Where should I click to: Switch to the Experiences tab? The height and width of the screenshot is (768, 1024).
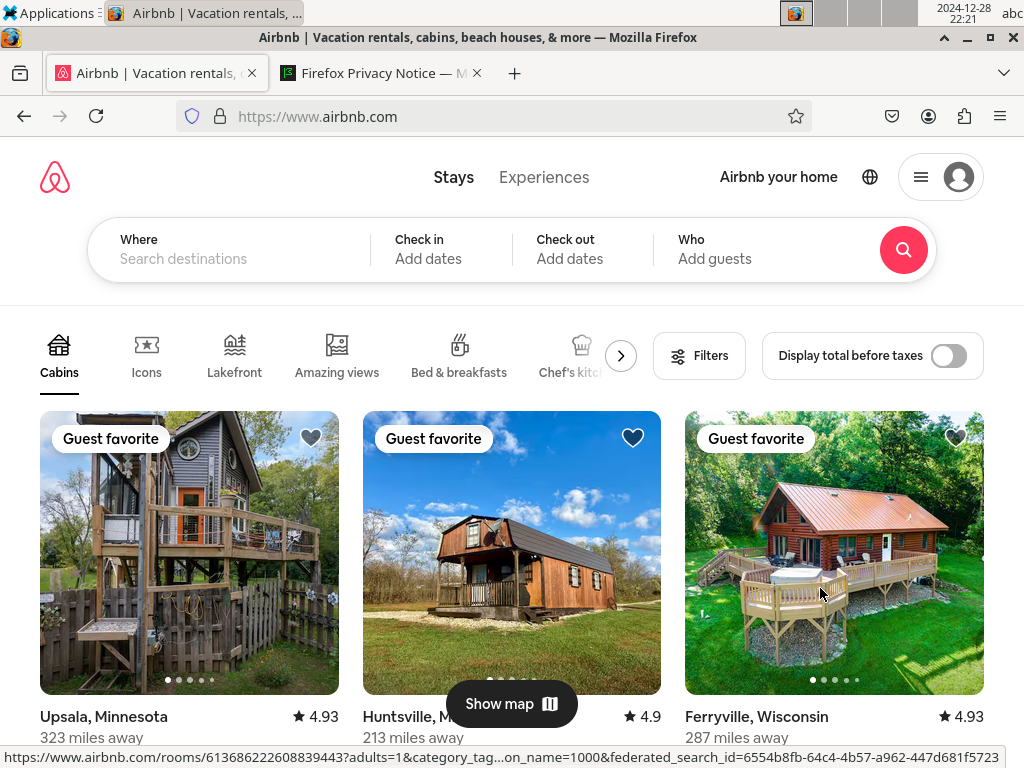pyautogui.click(x=544, y=178)
